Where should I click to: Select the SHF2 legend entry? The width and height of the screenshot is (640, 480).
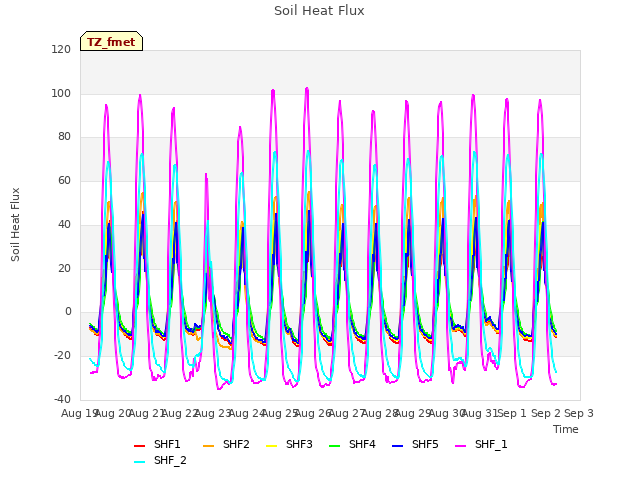(x=226, y=444)
